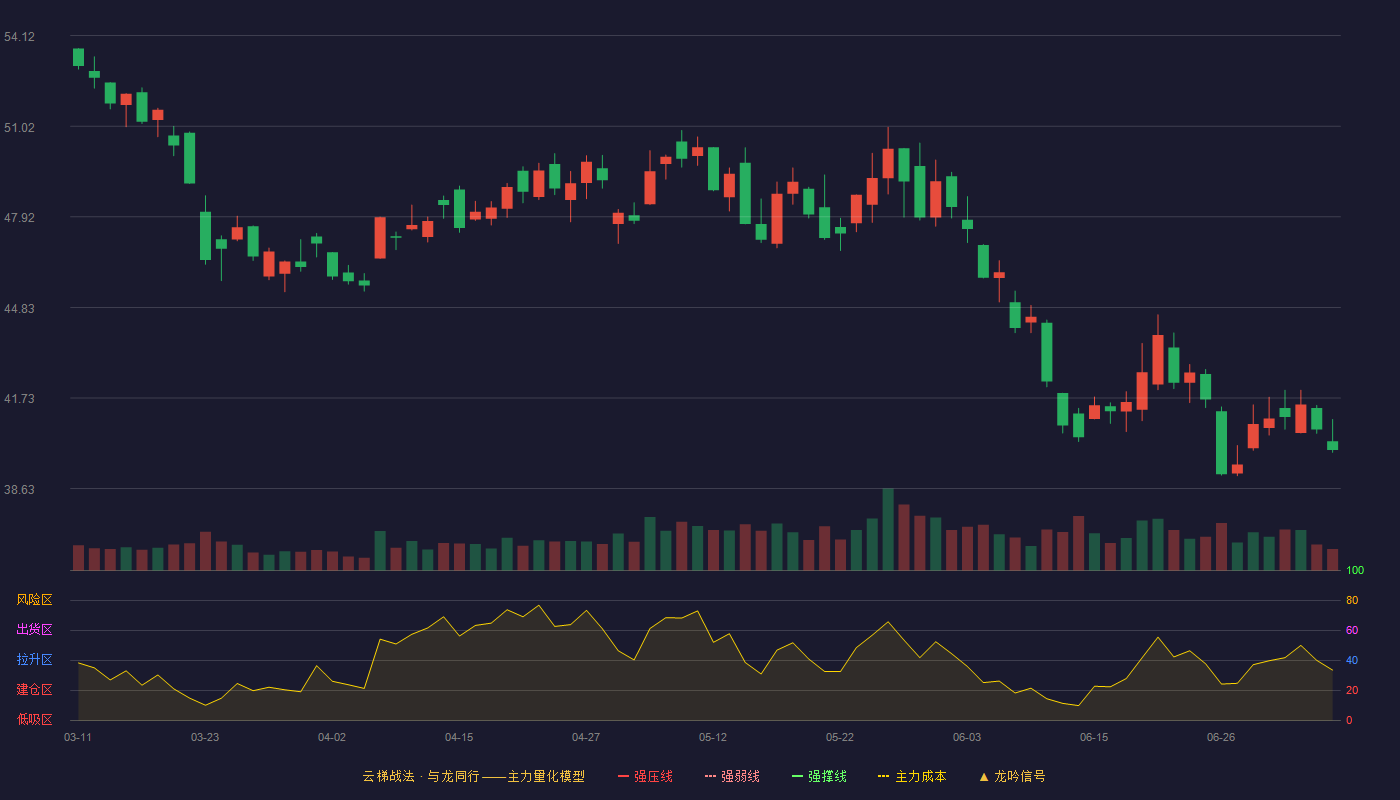This screenshot has width=1400, height=800.
Task: Click the 05-12 date label
Action: coord(713,737)
